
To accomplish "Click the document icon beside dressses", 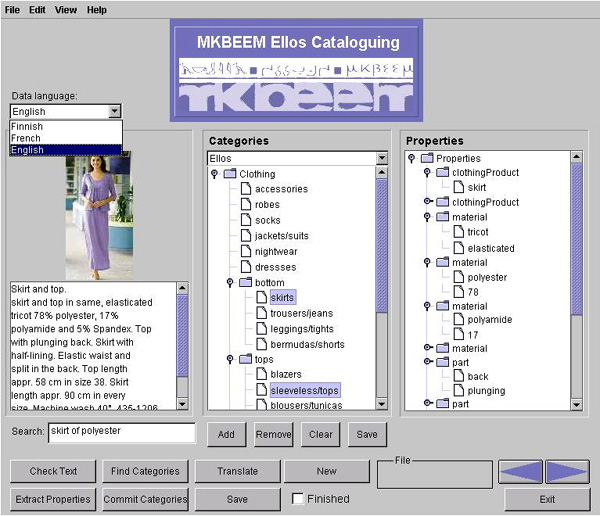I will tap(246, 267).
